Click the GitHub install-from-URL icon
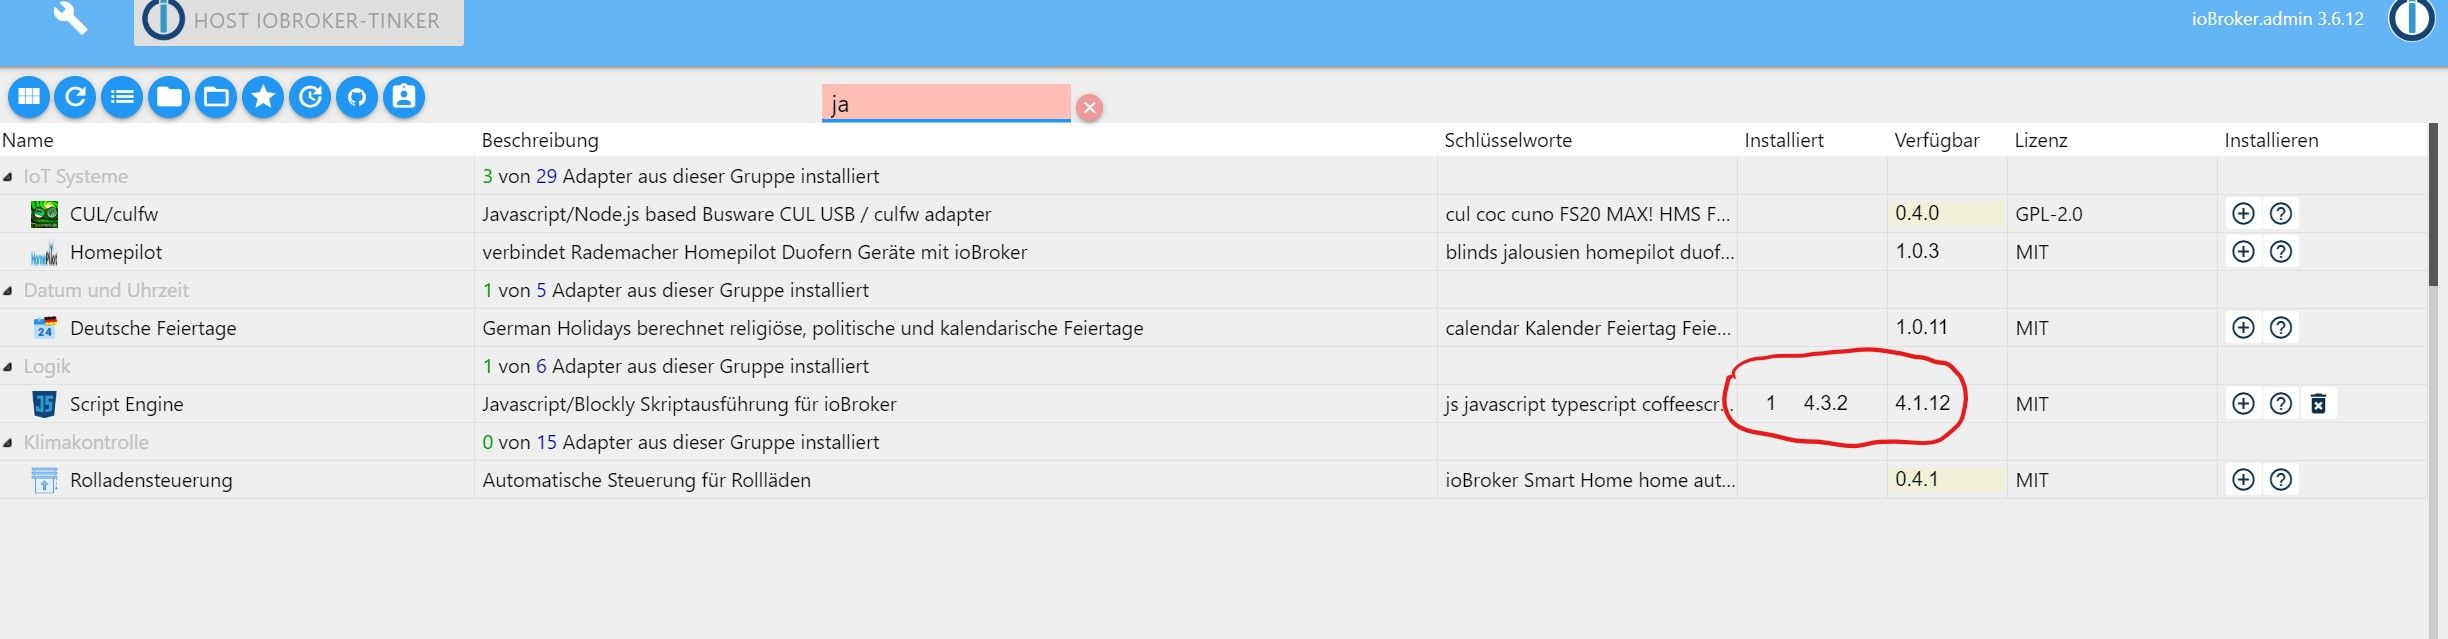The width and height of the screenshot is (2448, 639). click(x=357, y=97)
